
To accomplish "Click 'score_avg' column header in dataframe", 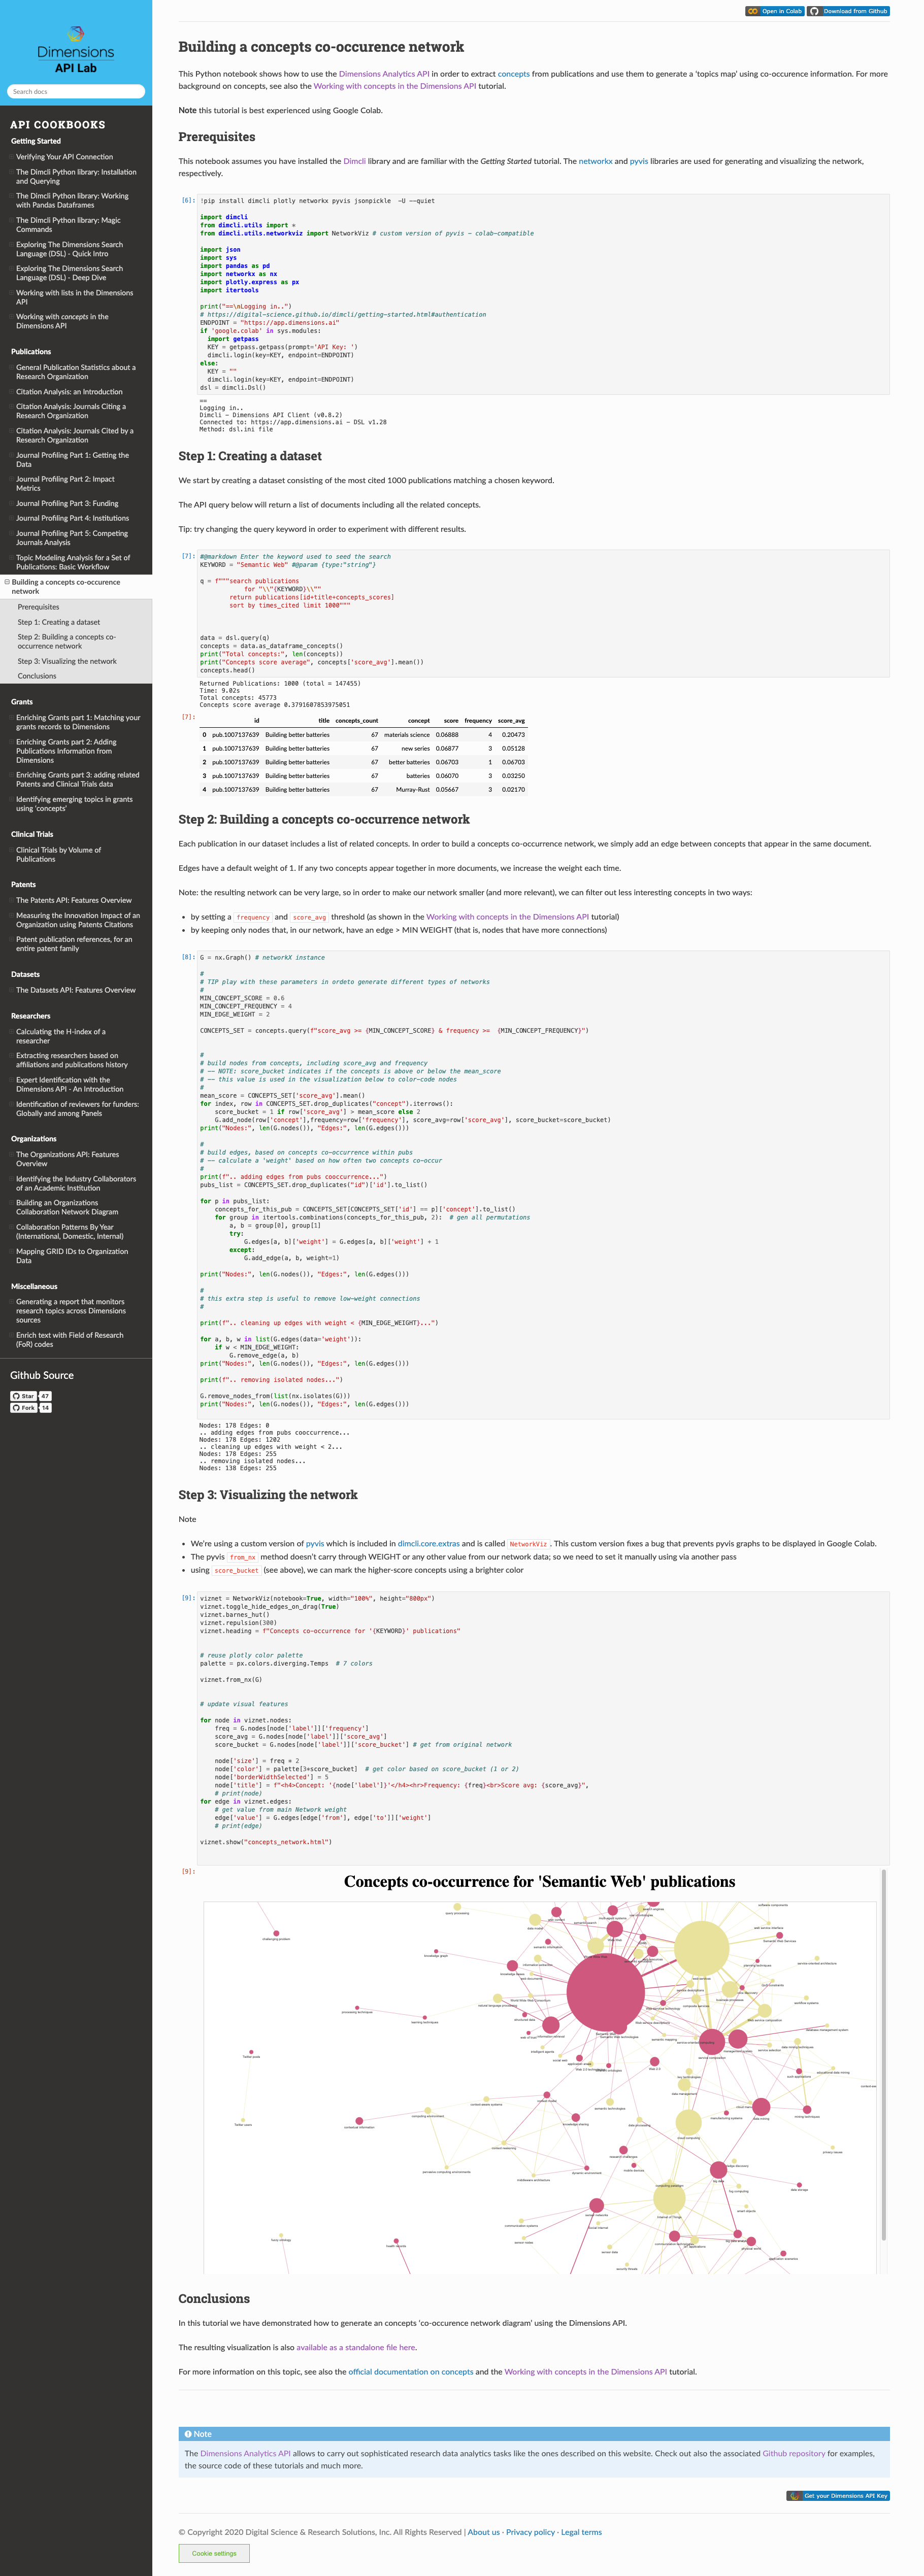I will (x=511, y=720).
